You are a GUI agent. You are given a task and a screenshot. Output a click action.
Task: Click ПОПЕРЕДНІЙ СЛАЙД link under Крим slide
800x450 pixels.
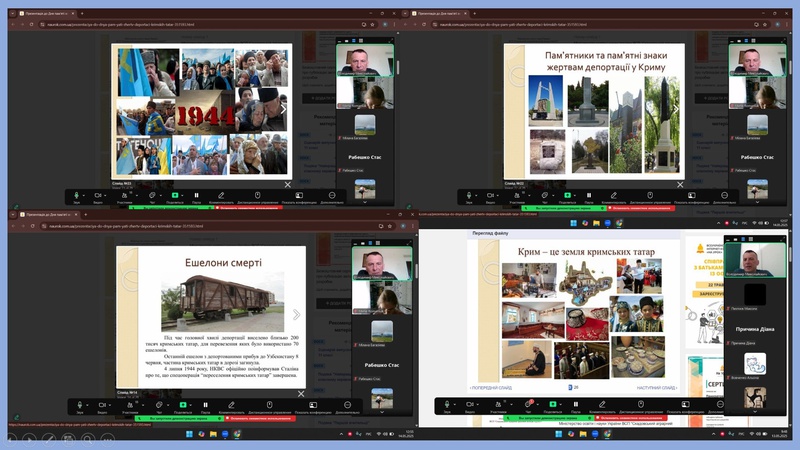point(490,388)
